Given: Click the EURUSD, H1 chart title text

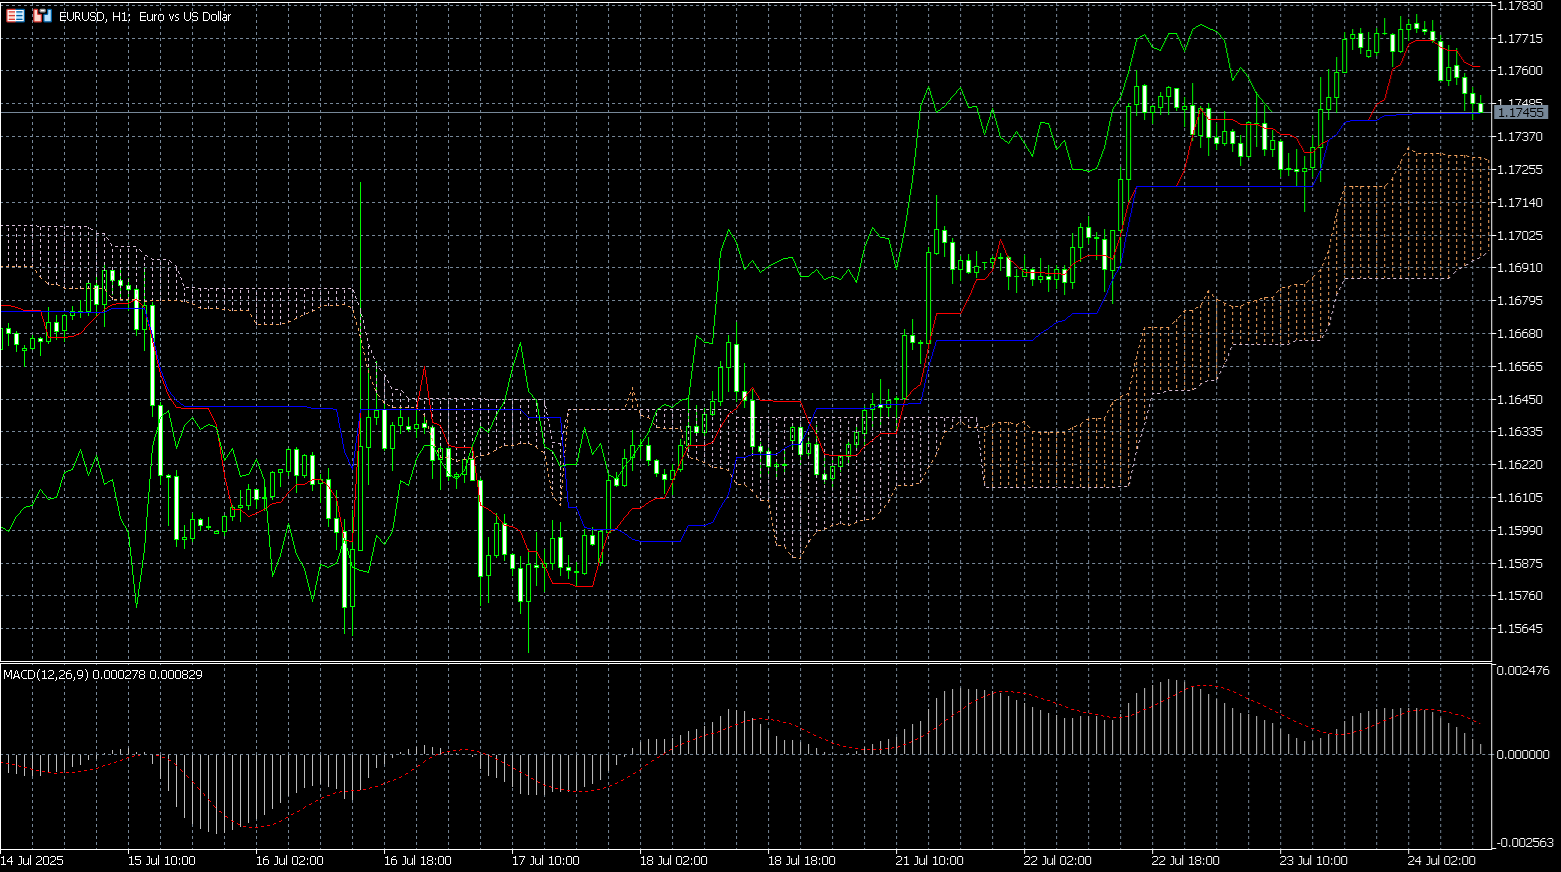Looking at the screenshot, I should pyautogui.click(x=145, y=17).
